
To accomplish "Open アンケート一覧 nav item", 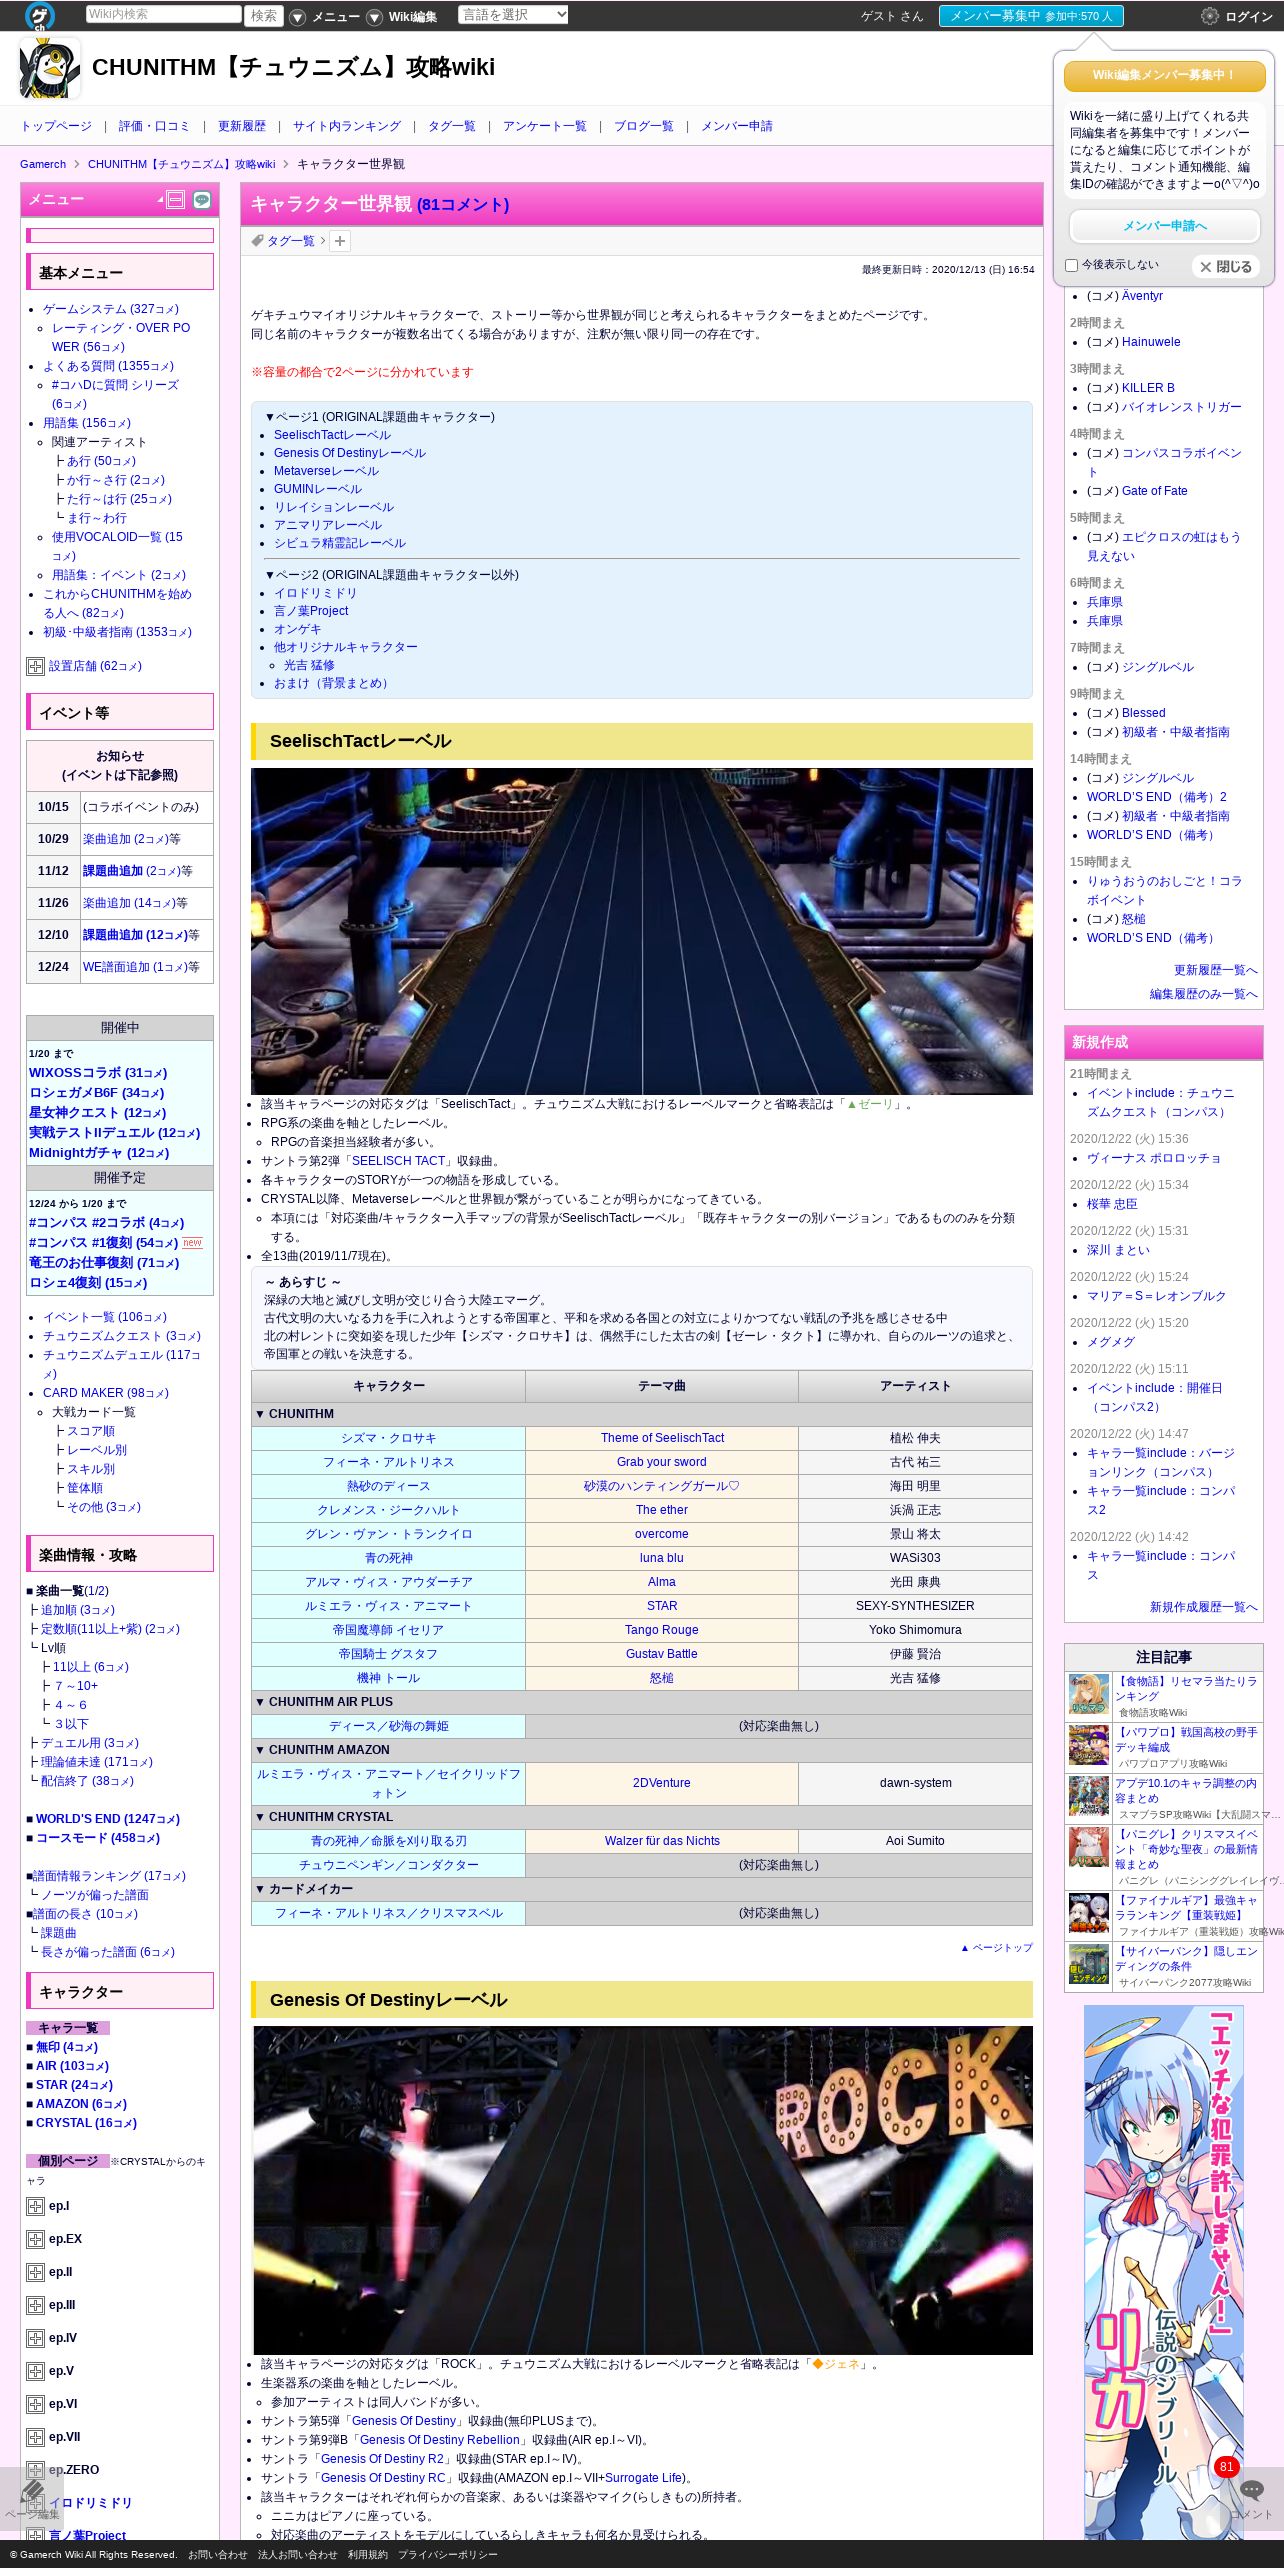I will click(545, 126).
